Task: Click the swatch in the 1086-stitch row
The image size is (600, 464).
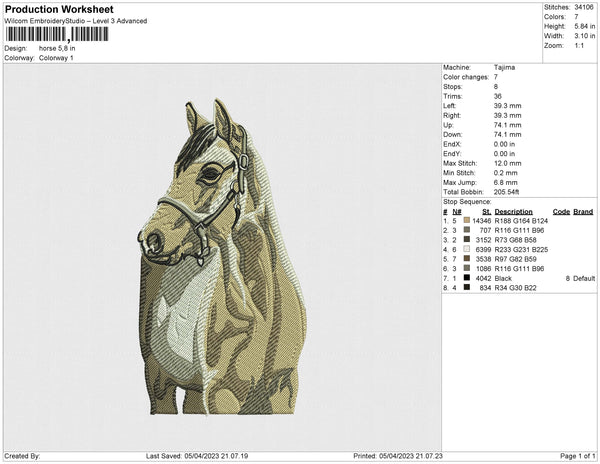Action: (466, 269)
